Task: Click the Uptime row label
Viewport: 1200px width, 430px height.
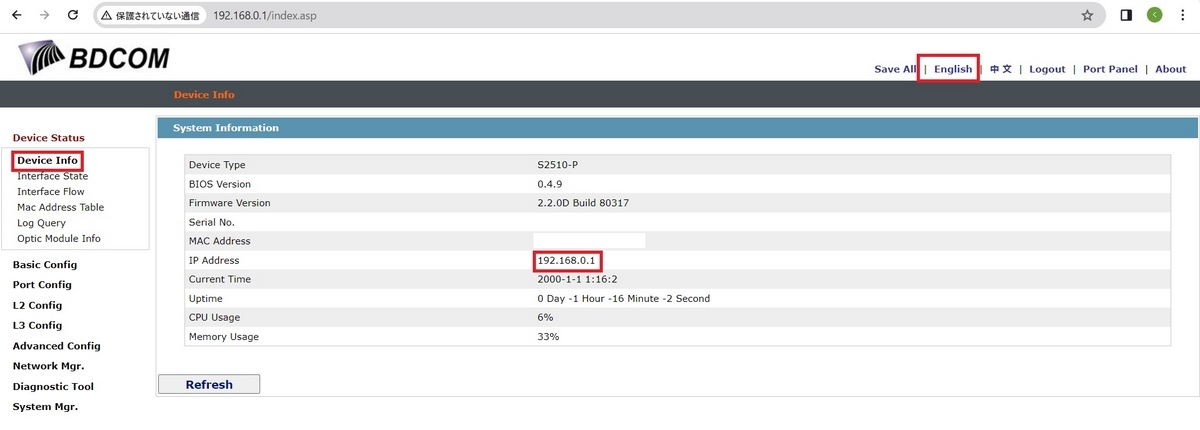Action: [x=206, y=298]
